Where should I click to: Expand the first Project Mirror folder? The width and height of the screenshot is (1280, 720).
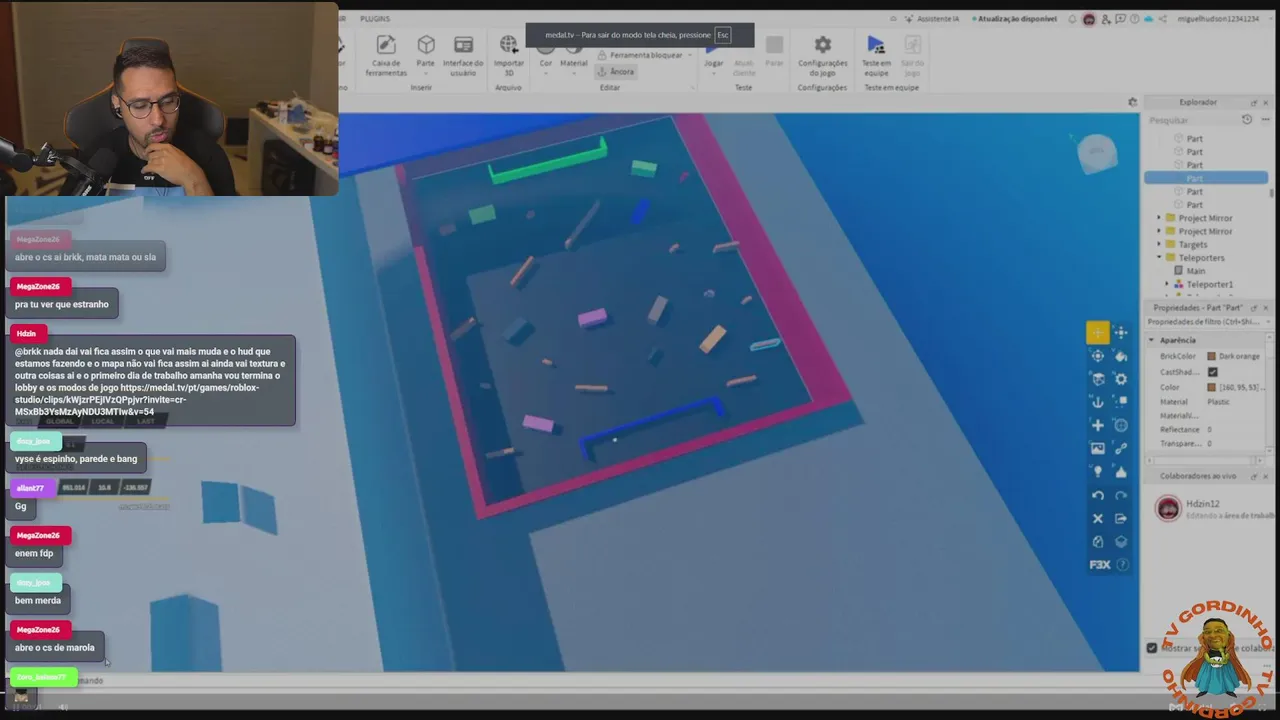[x=1159, y=218]
